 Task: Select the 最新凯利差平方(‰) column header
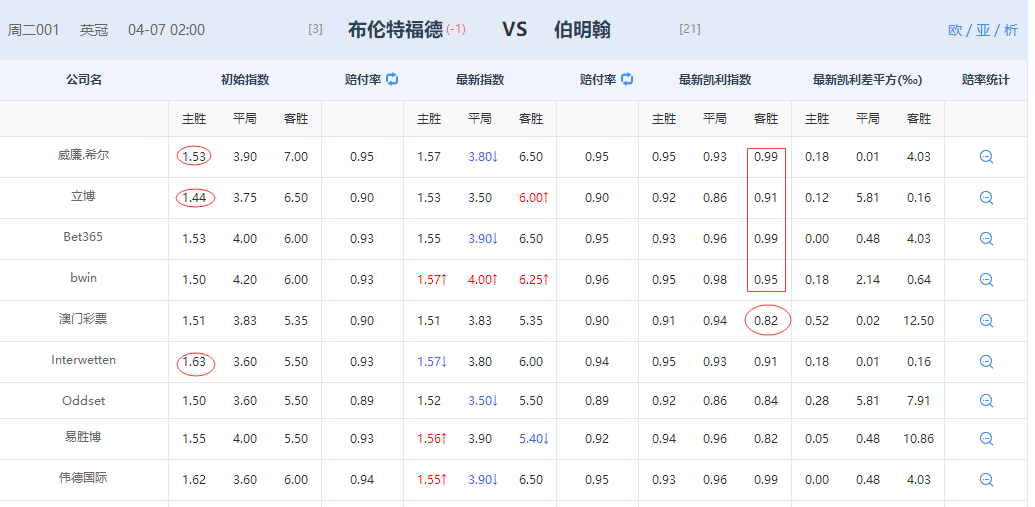coord(867,80)
